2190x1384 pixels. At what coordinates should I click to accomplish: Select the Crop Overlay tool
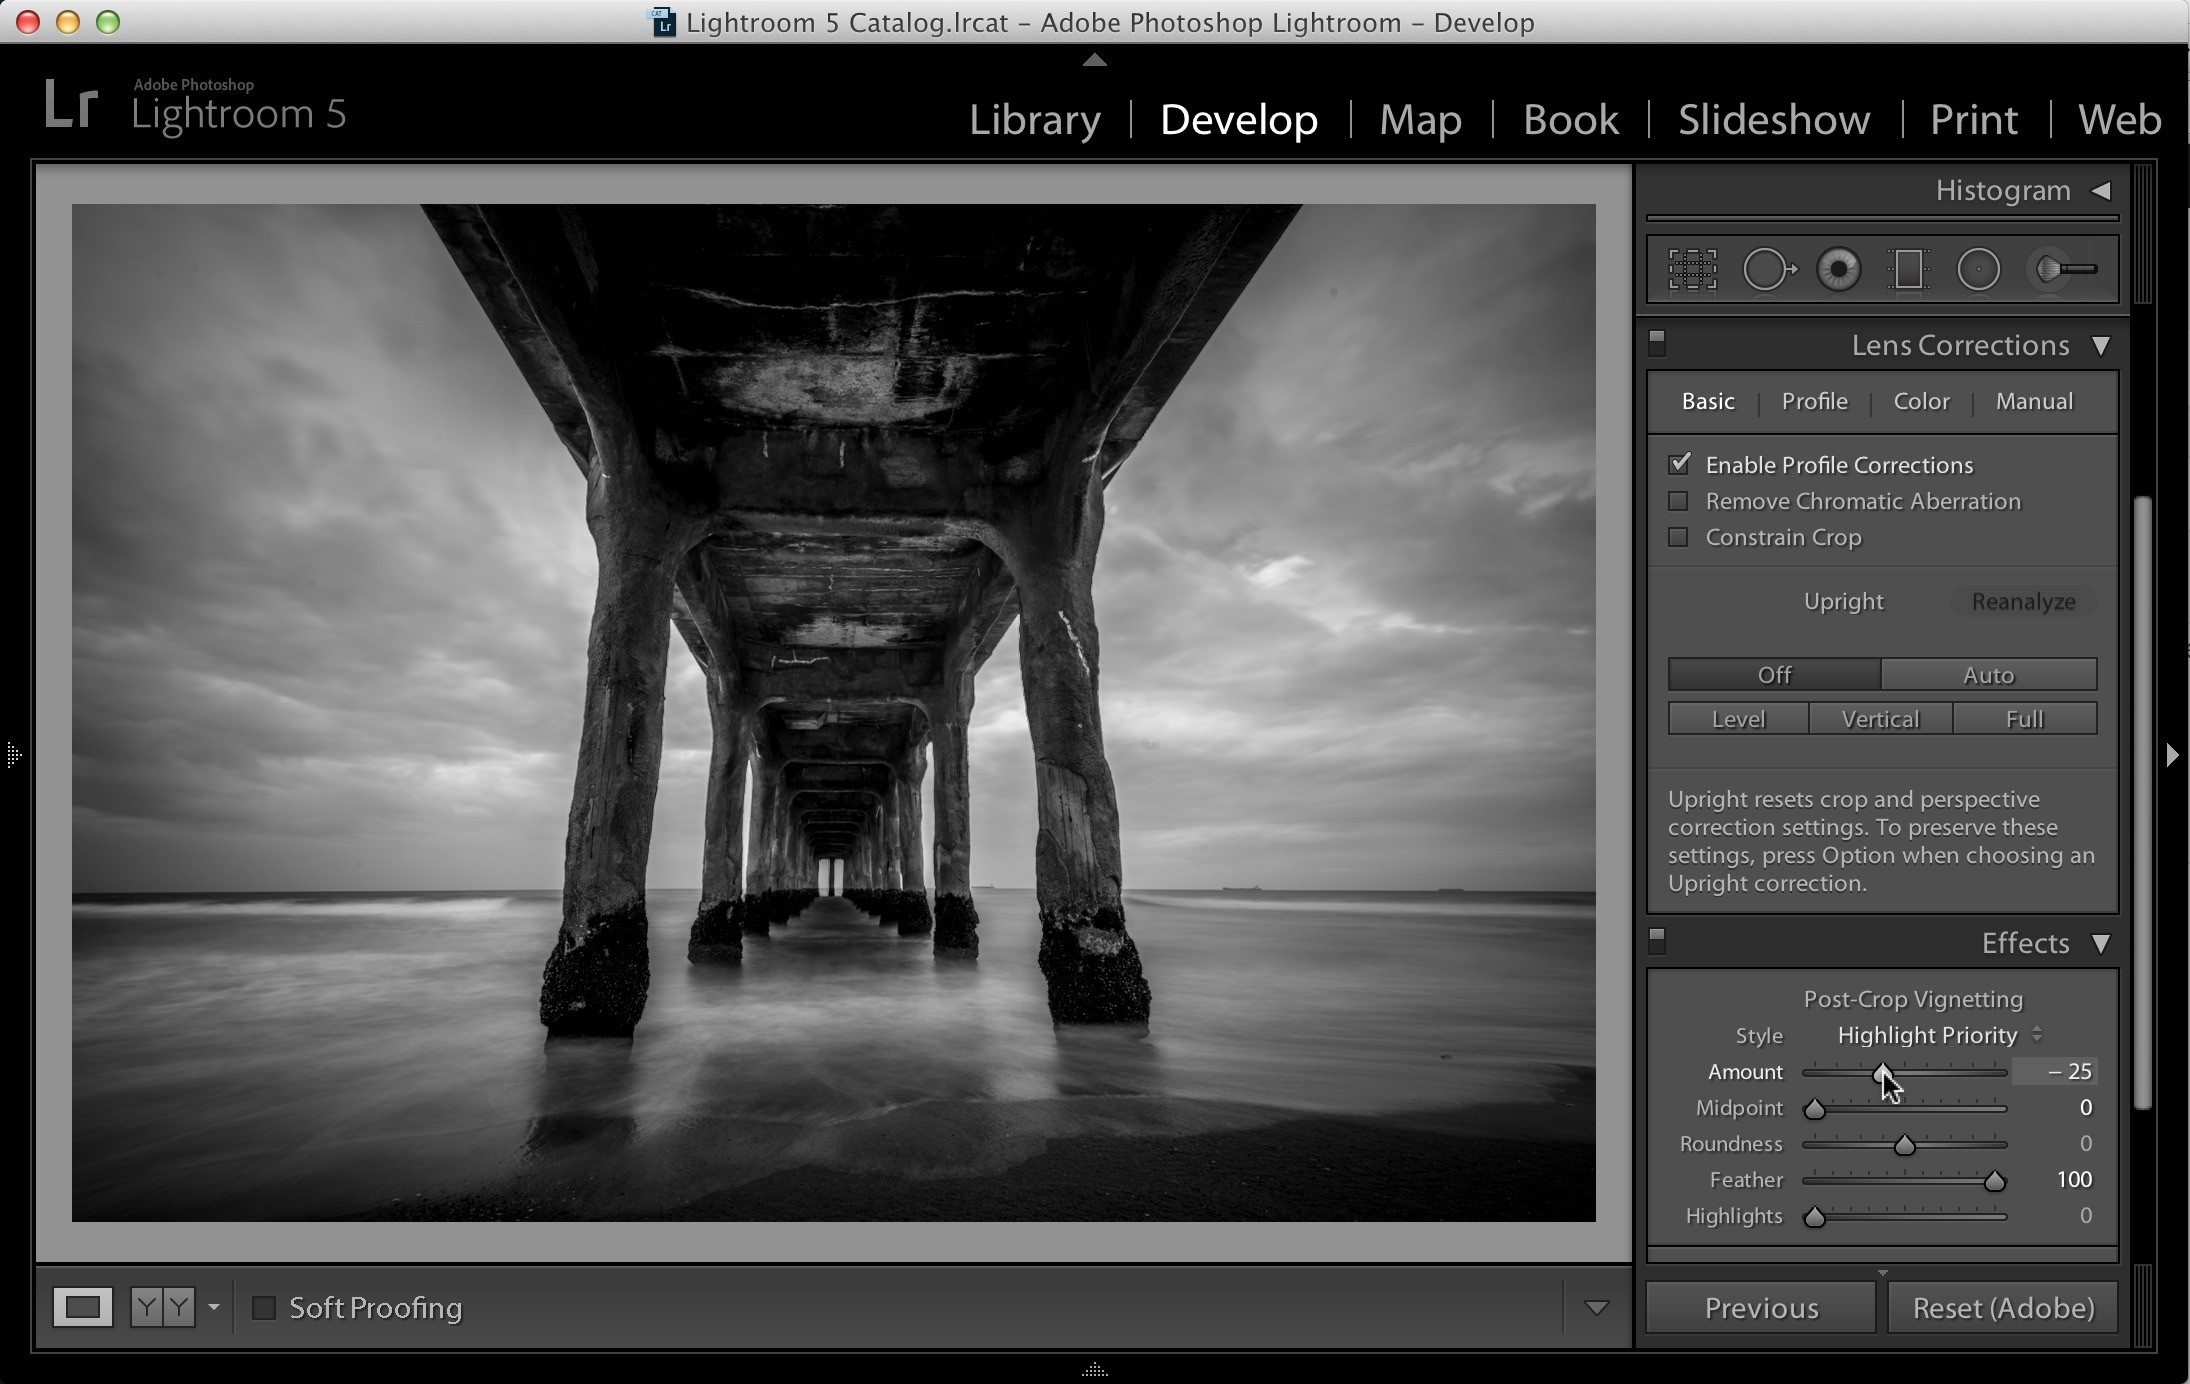(1692, 270)
